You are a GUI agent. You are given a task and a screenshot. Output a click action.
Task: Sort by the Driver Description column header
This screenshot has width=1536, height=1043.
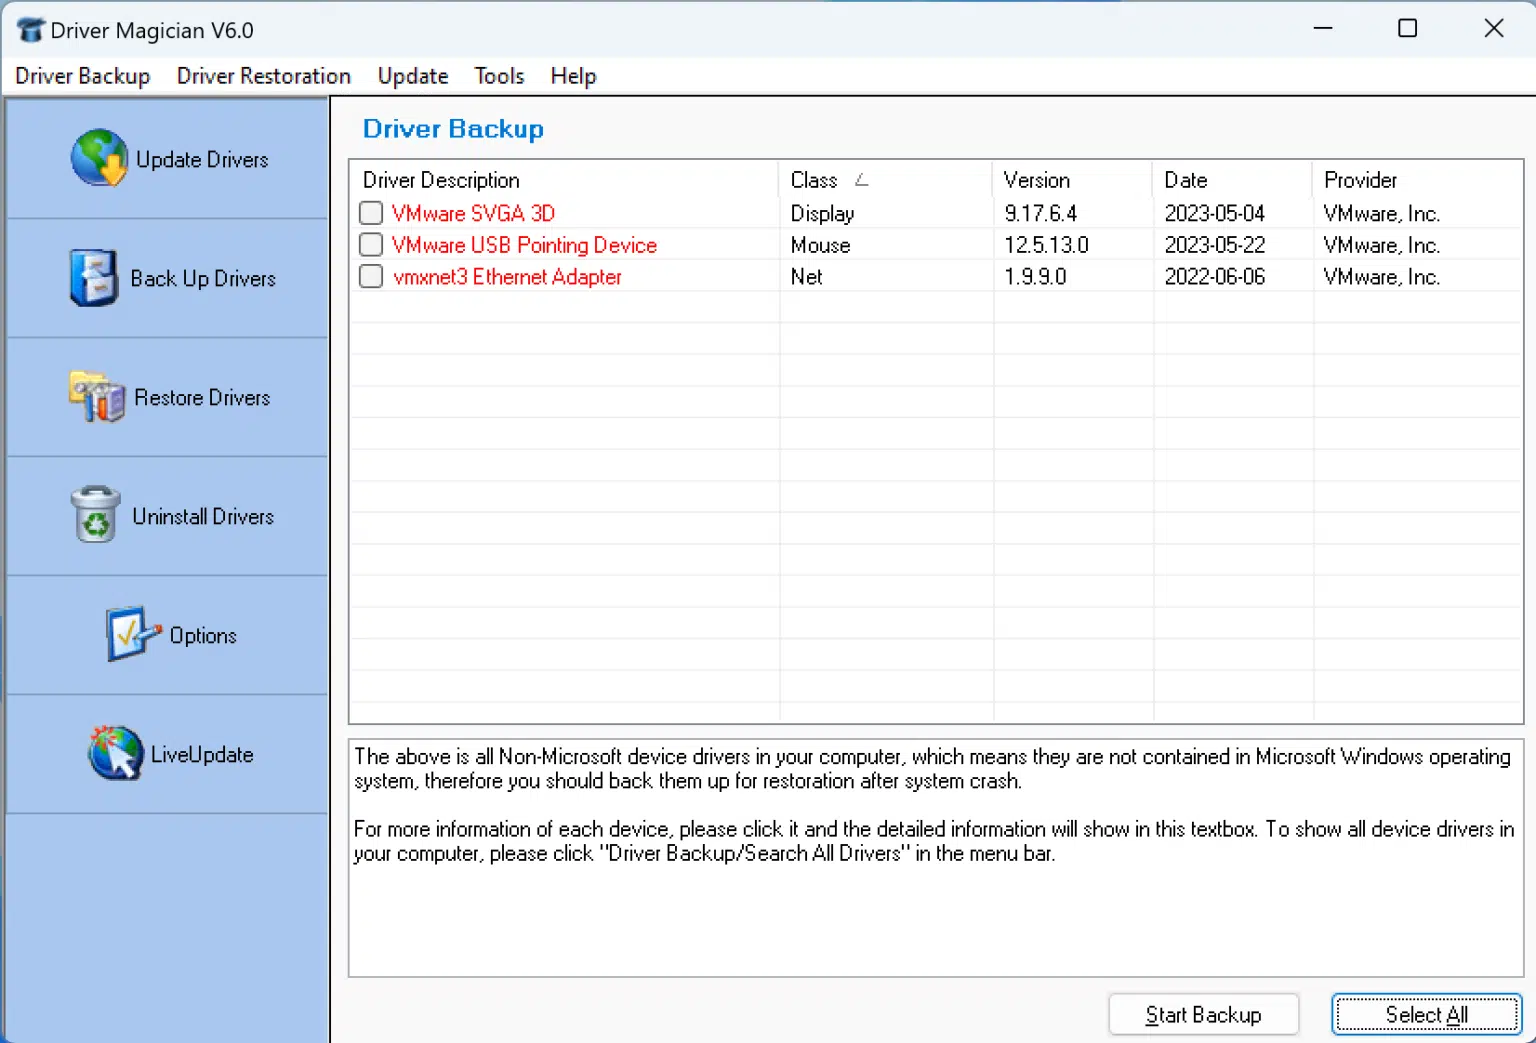click(564, 180)
